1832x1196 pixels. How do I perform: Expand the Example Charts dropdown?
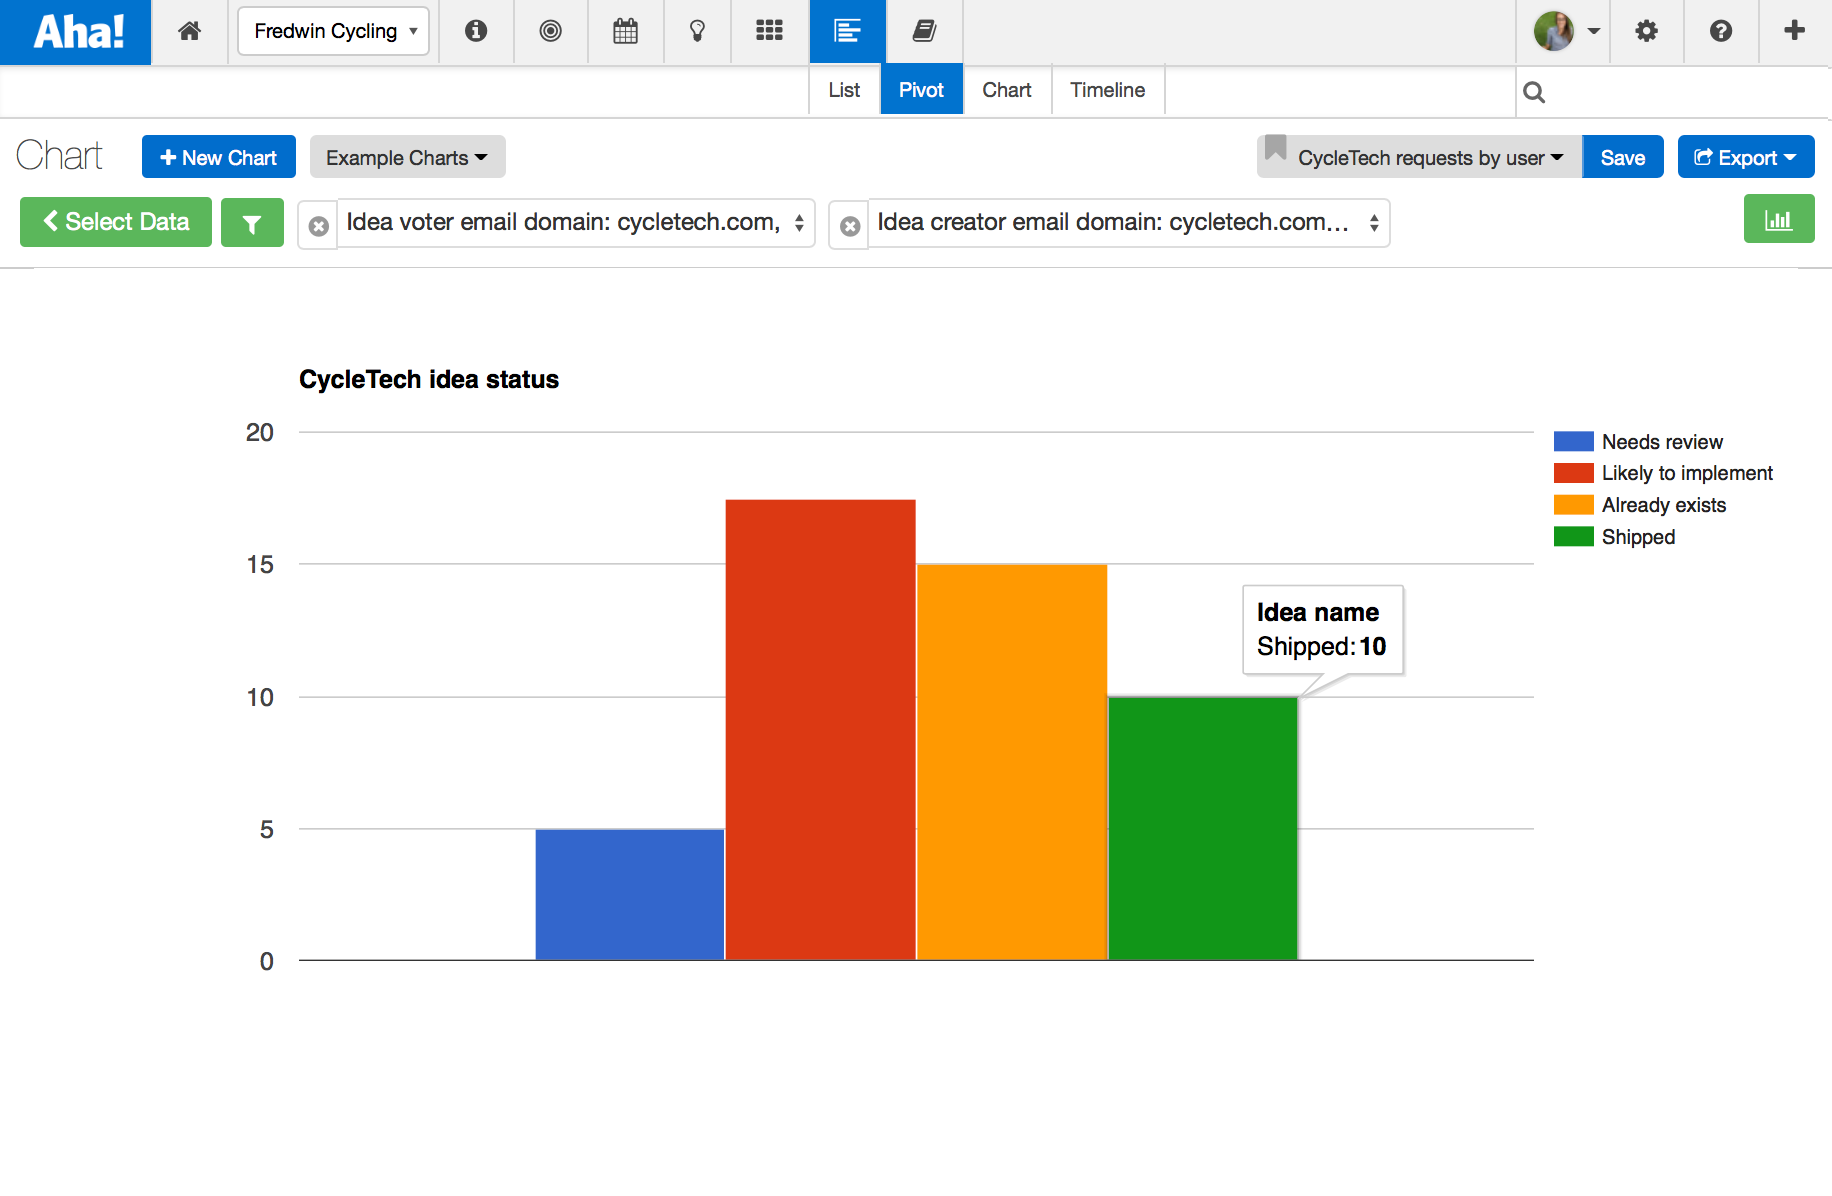[x=407, y=157]
